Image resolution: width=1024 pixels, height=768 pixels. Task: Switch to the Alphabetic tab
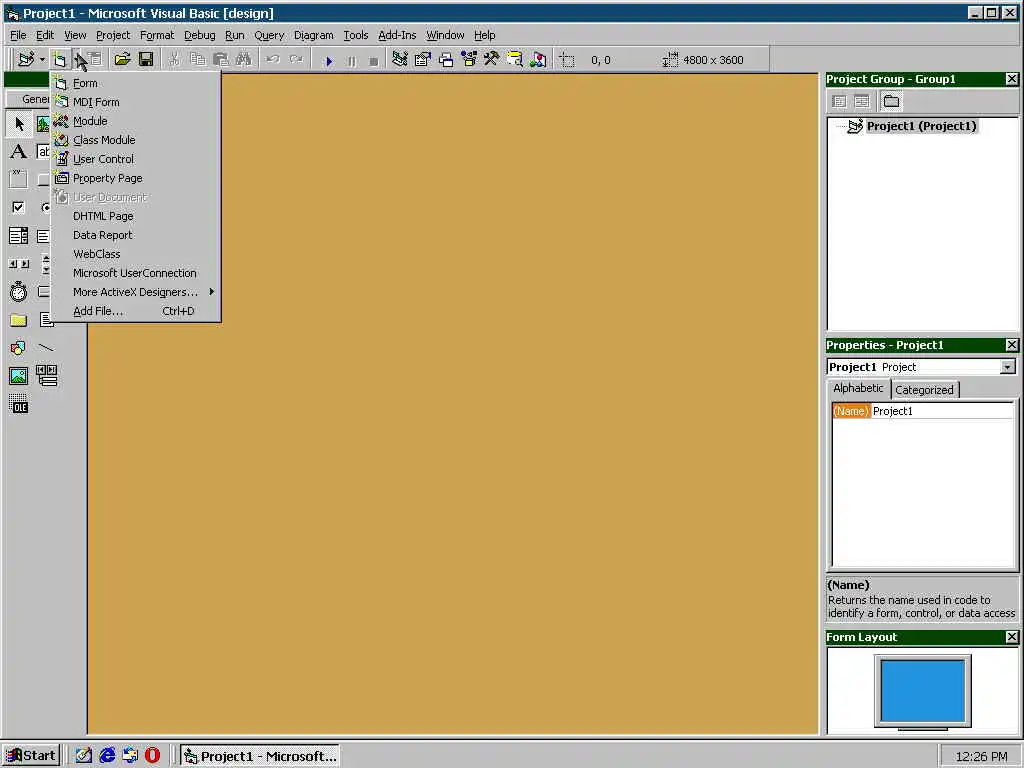pos(858,389)
